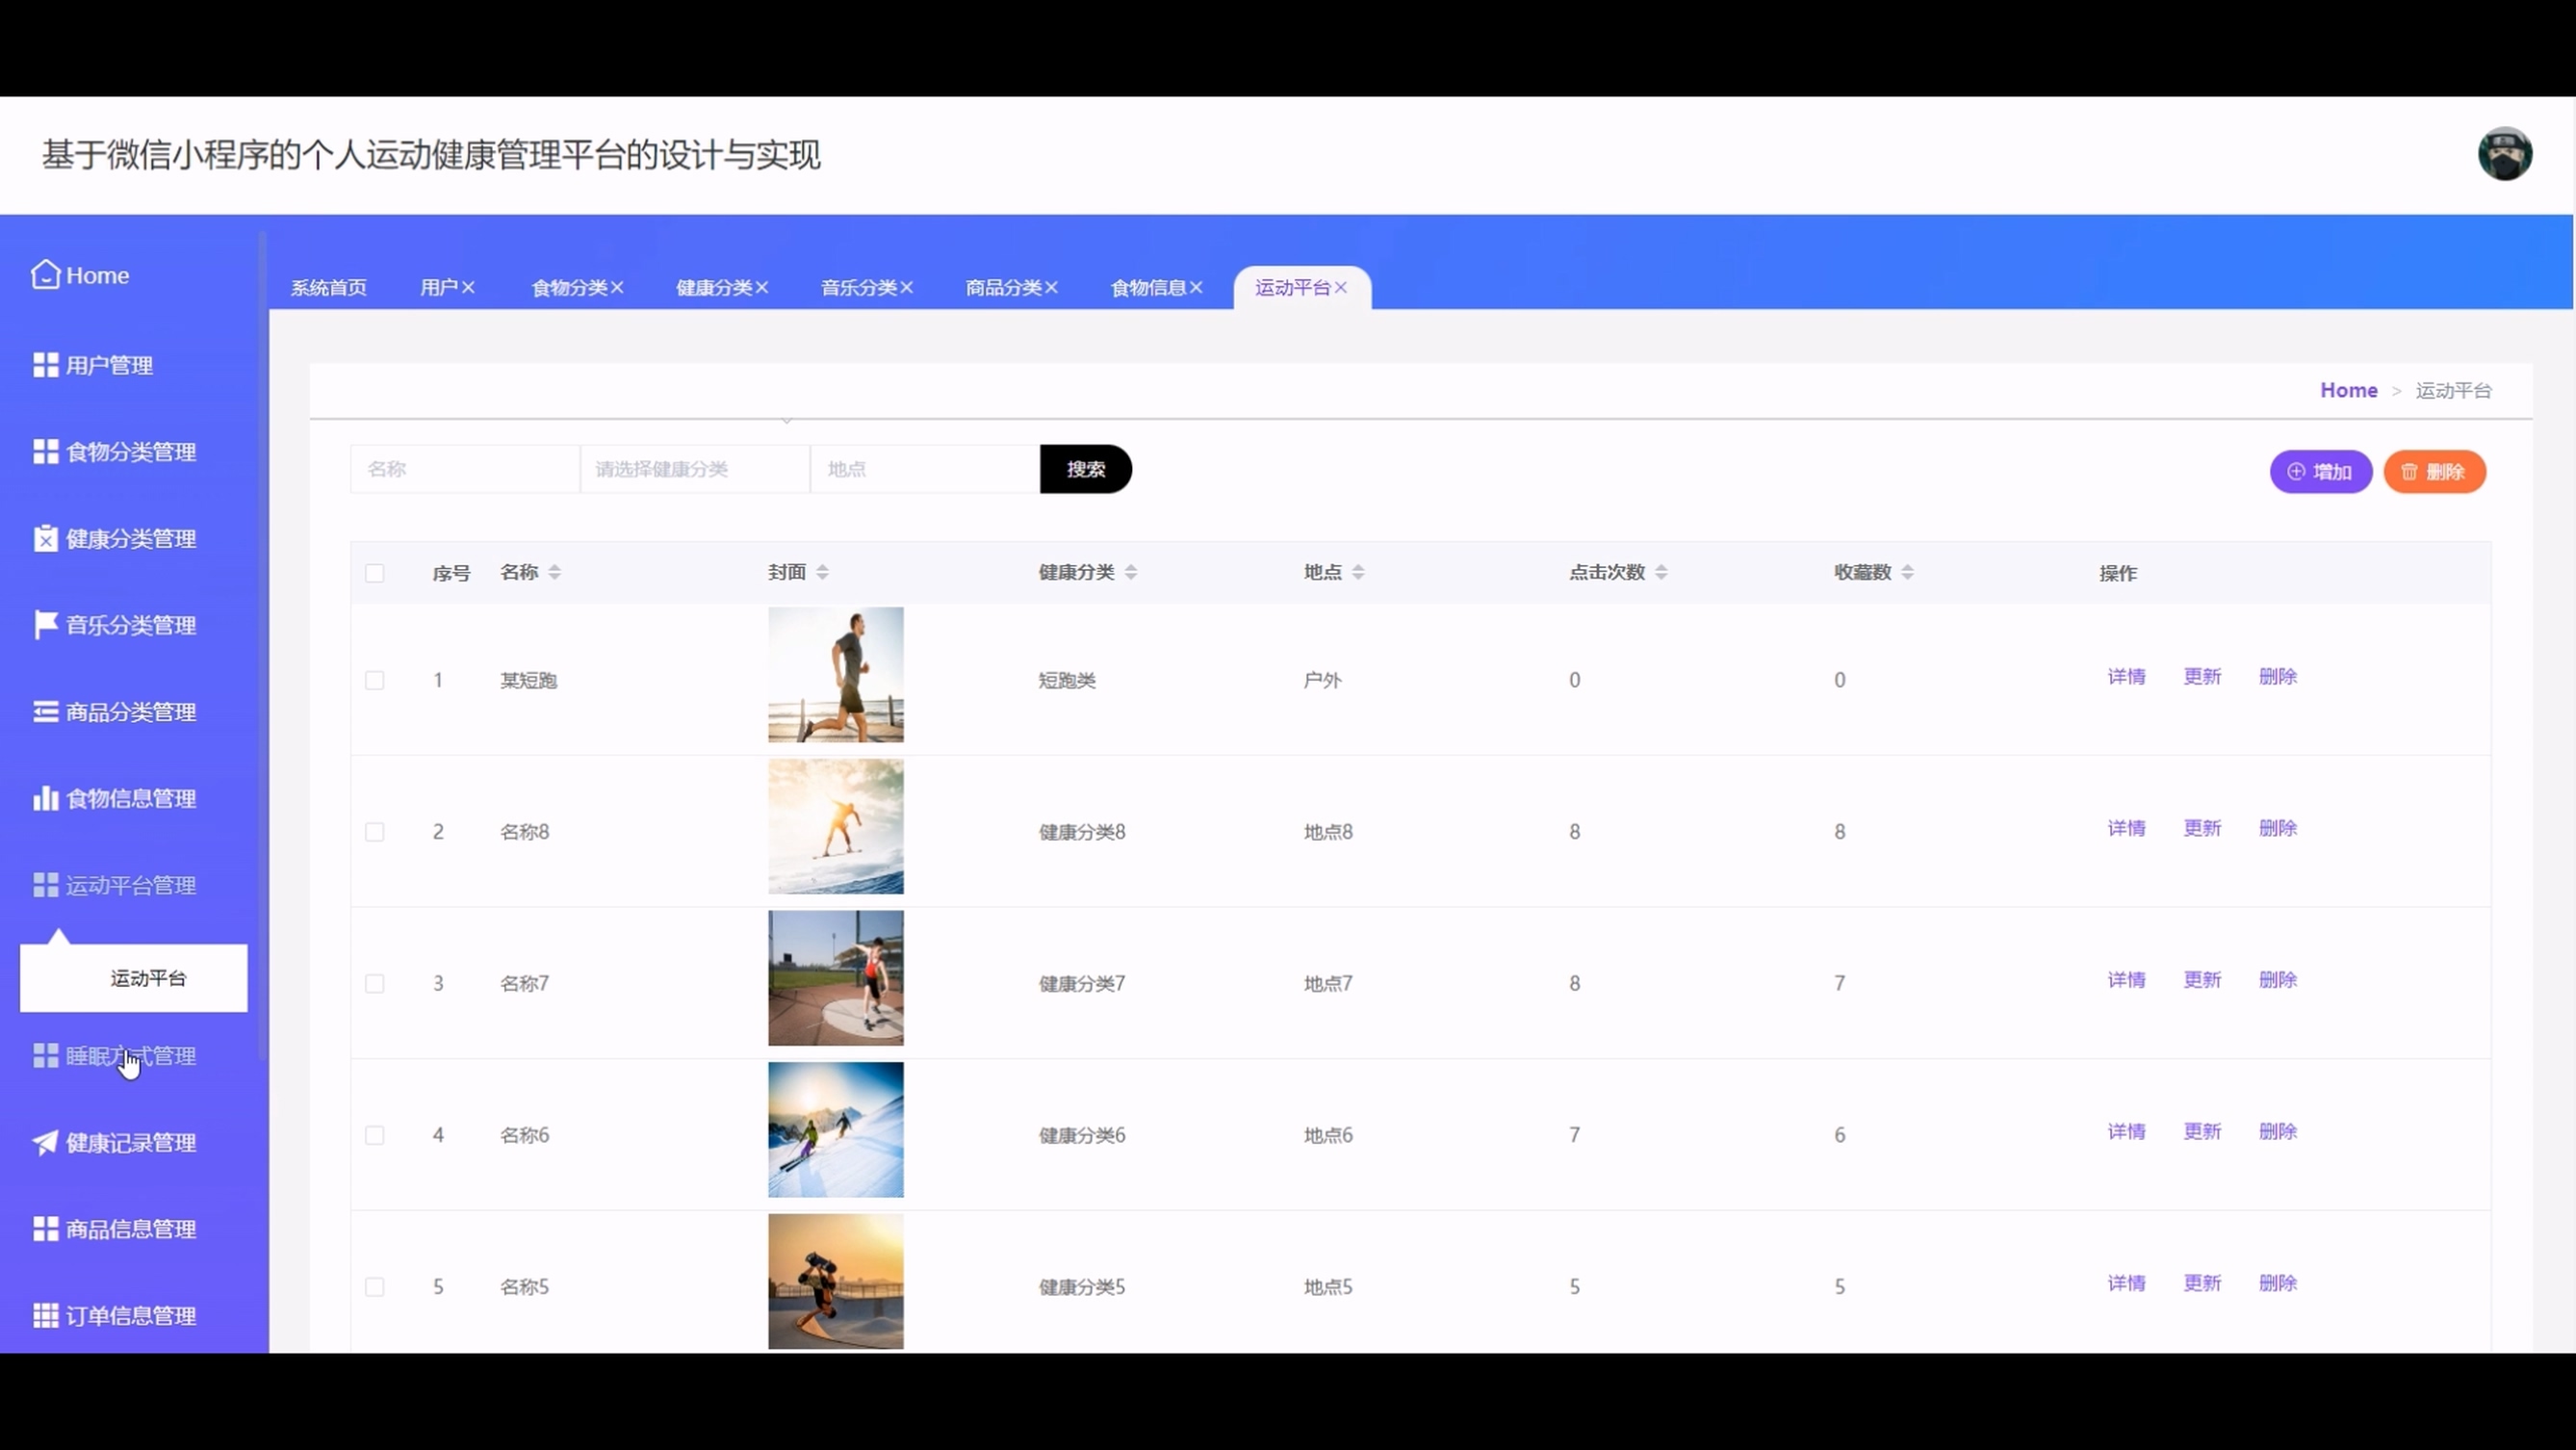Image resolution: width=2576 pixels, height=1450 pixels.
Task: Click the Home house icon in sidebar
Action: [x=45, y=274]
